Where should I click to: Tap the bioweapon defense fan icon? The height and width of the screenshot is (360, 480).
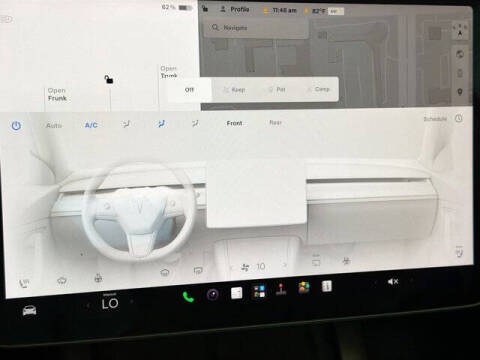pyautogui.click(x=346, y=261)
